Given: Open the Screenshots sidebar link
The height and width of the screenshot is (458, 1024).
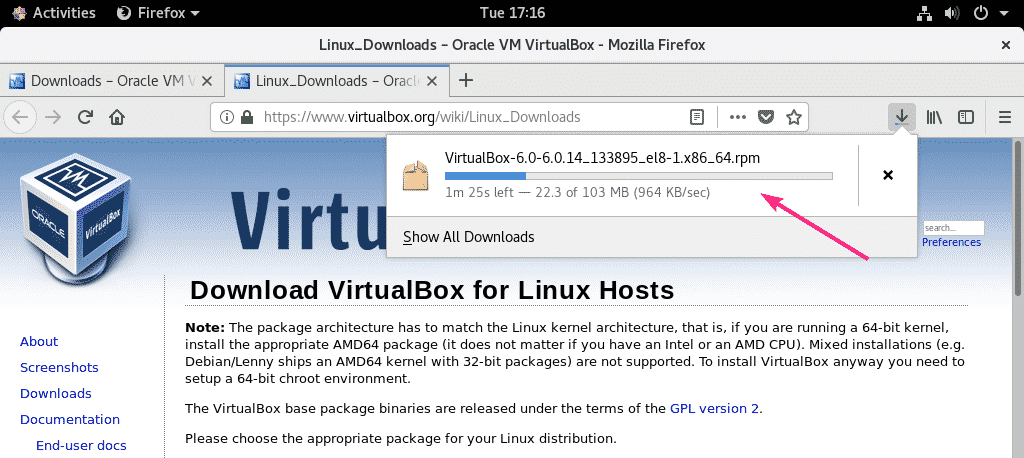Looking at the screenshot, I should pyautogui.click(x=59, y=367).
